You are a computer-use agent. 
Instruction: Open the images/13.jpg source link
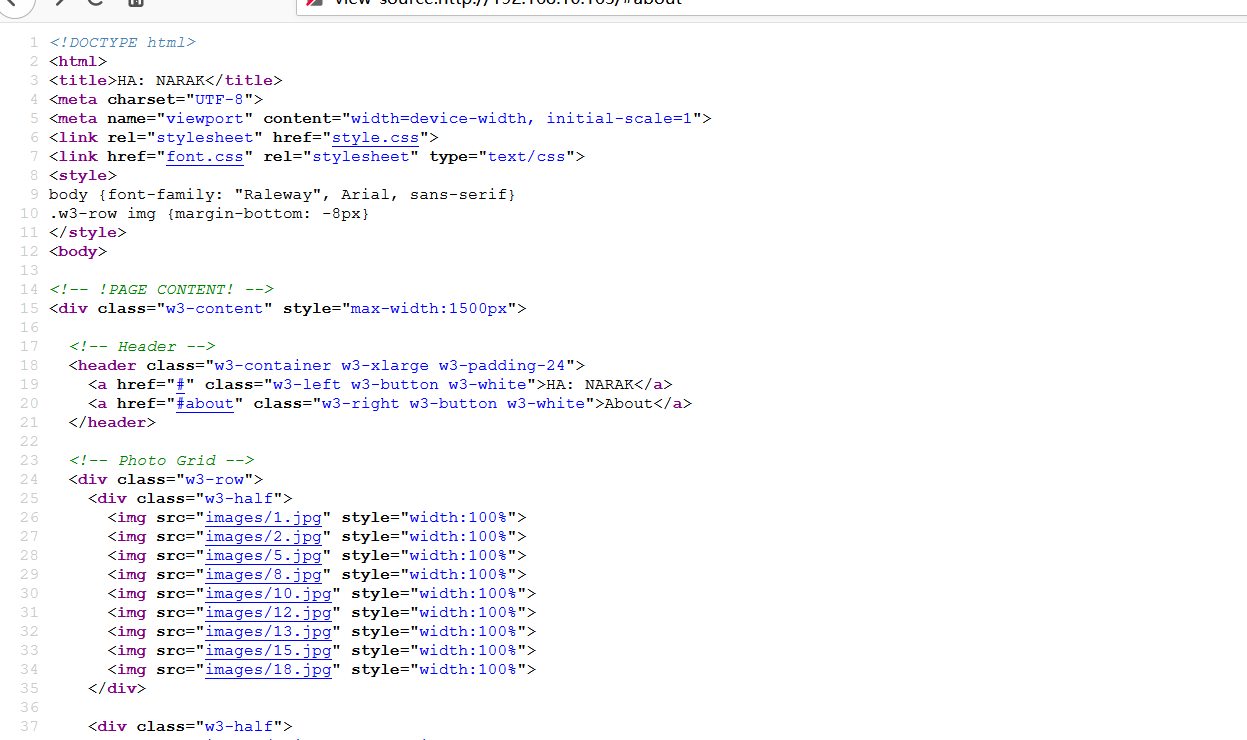point(268,631)
